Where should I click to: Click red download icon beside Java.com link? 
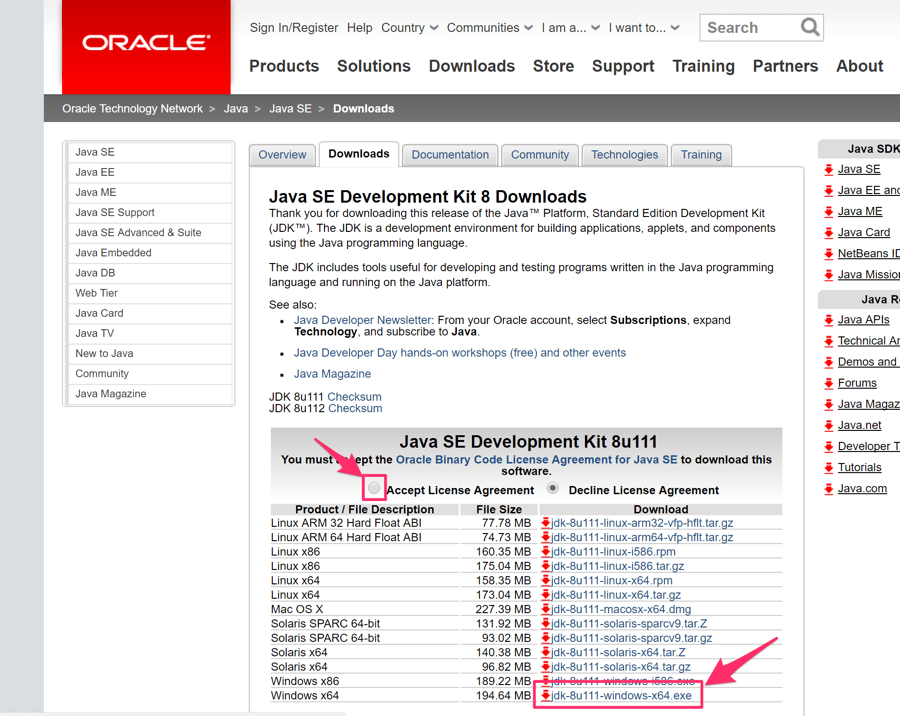click(x=828, y=489)
